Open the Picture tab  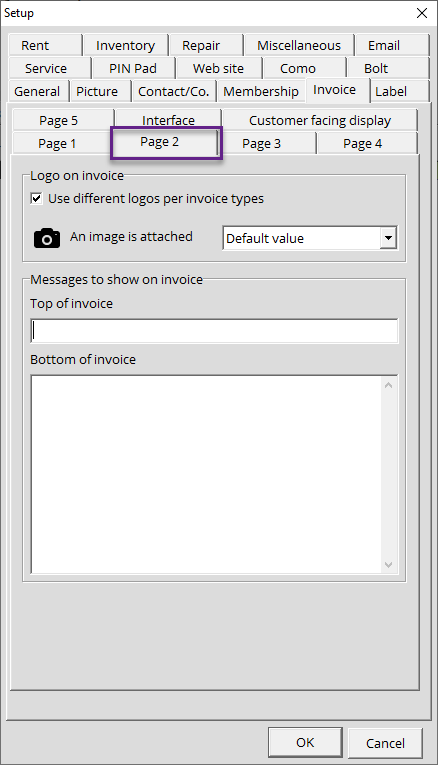tap(100, 91)
